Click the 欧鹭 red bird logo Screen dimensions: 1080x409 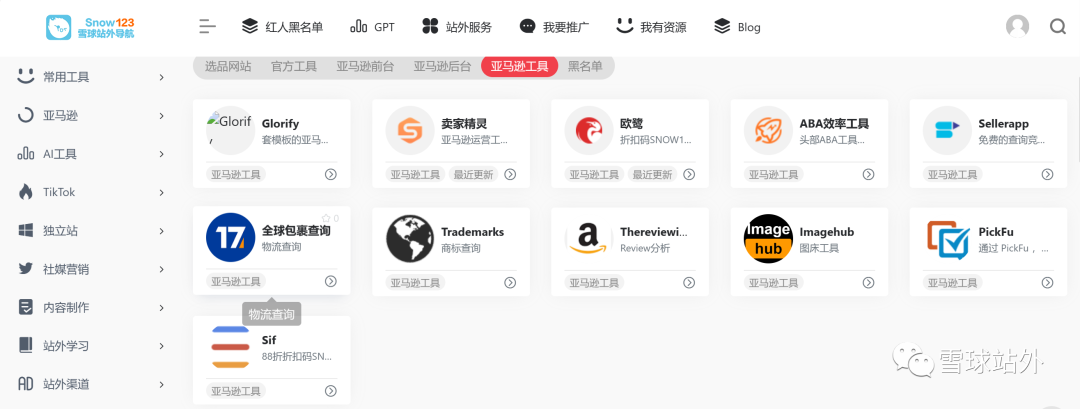click(589, 130)
